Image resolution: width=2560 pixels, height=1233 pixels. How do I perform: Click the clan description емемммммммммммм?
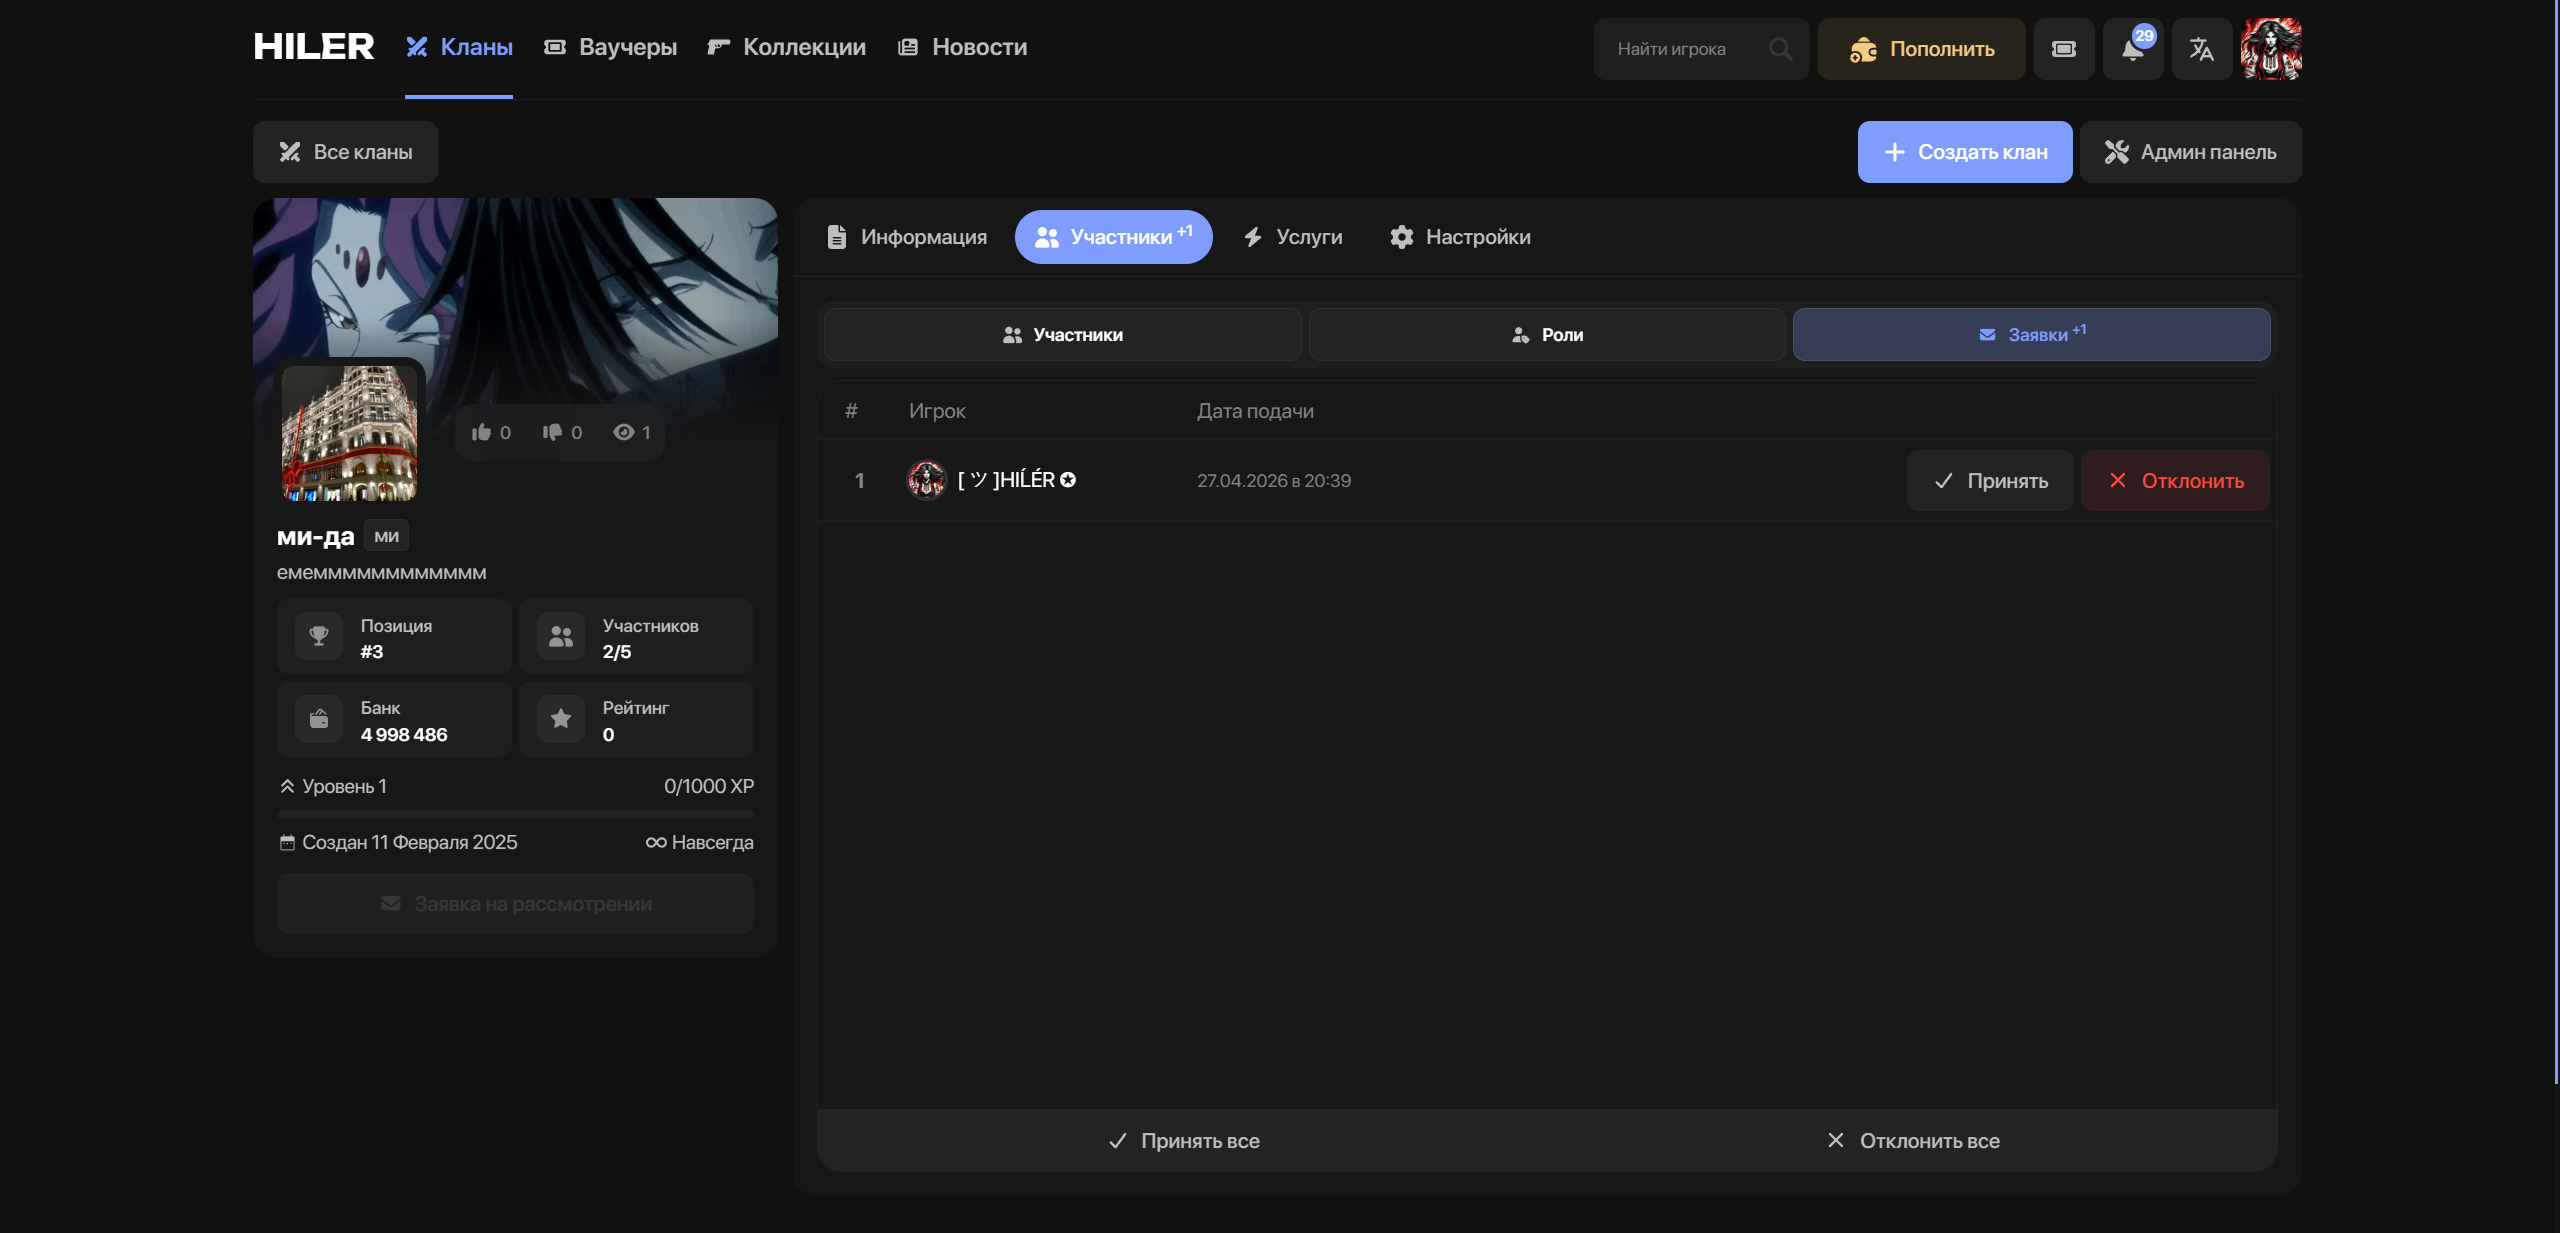381,573
